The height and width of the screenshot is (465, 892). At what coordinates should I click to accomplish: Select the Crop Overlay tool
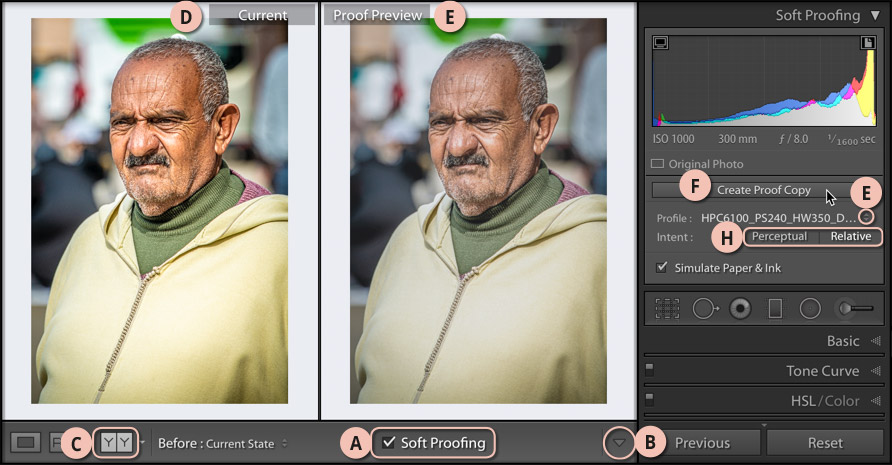(x=667, y=308)
